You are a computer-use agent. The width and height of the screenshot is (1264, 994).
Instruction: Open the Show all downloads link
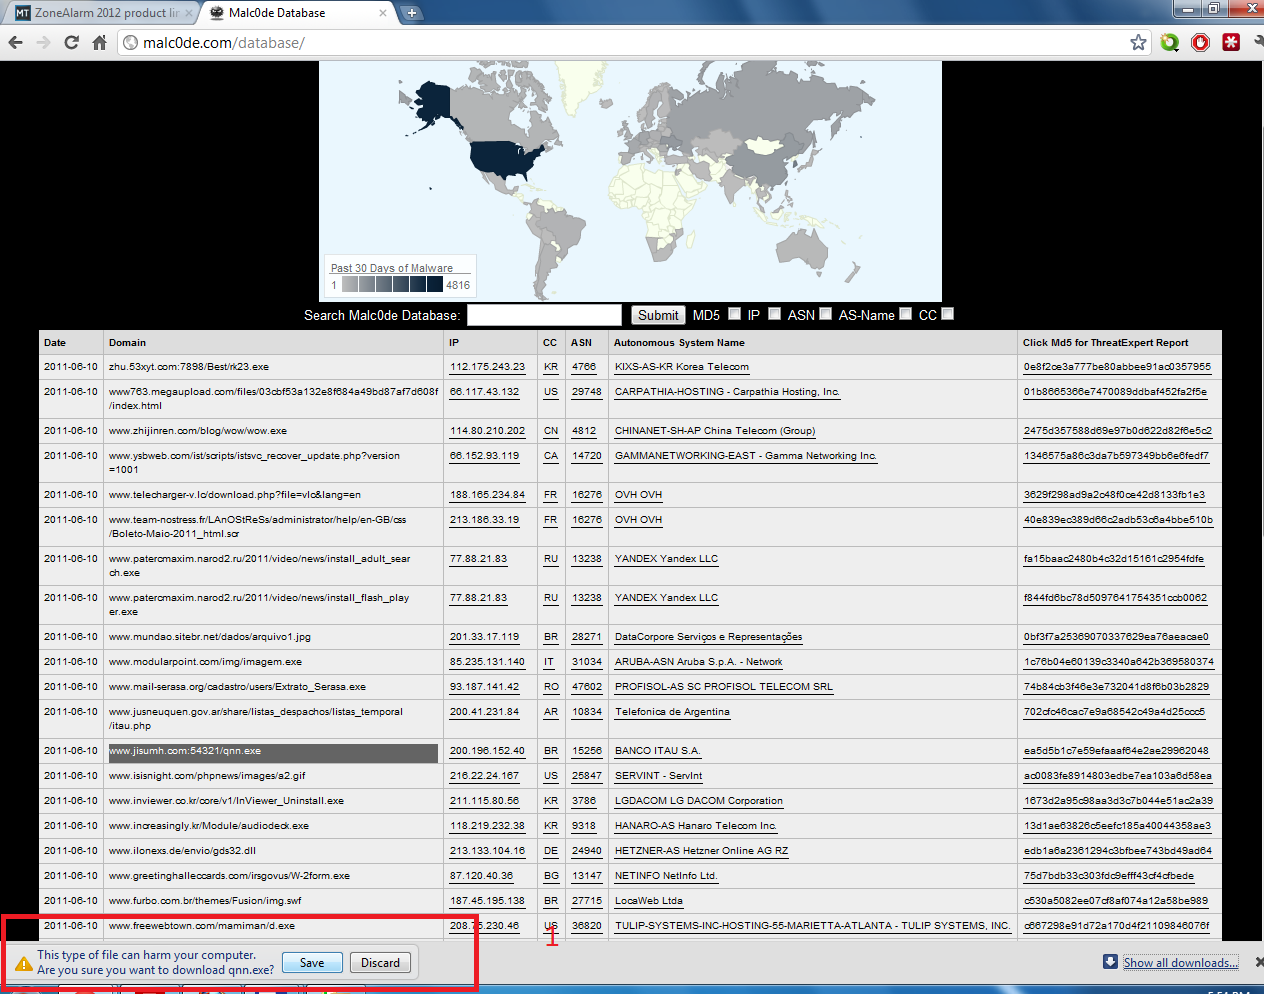tap(1180, 963)
